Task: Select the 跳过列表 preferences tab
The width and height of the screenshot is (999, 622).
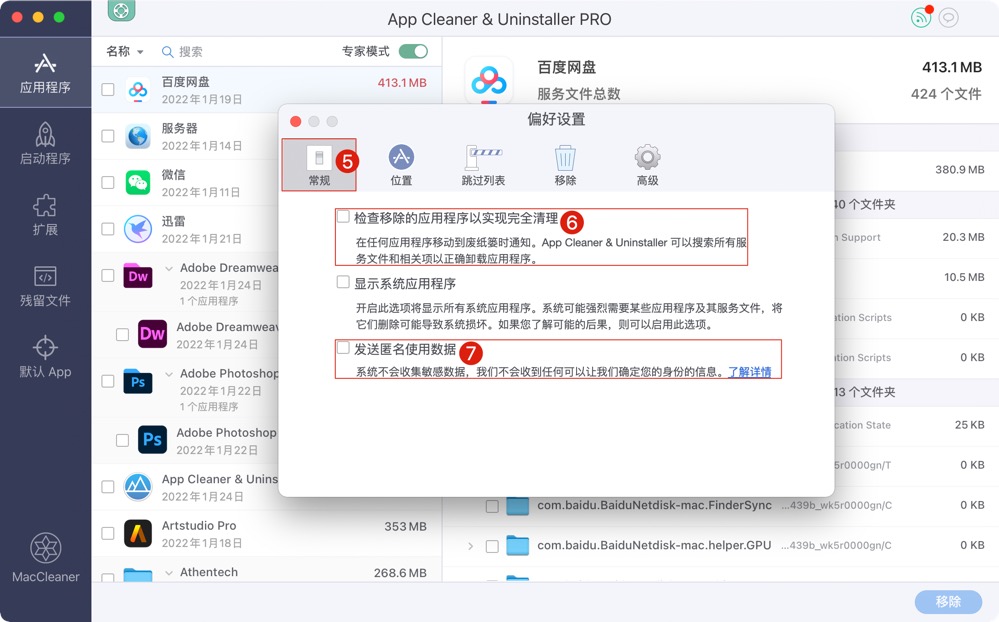Action: (483, 165)
